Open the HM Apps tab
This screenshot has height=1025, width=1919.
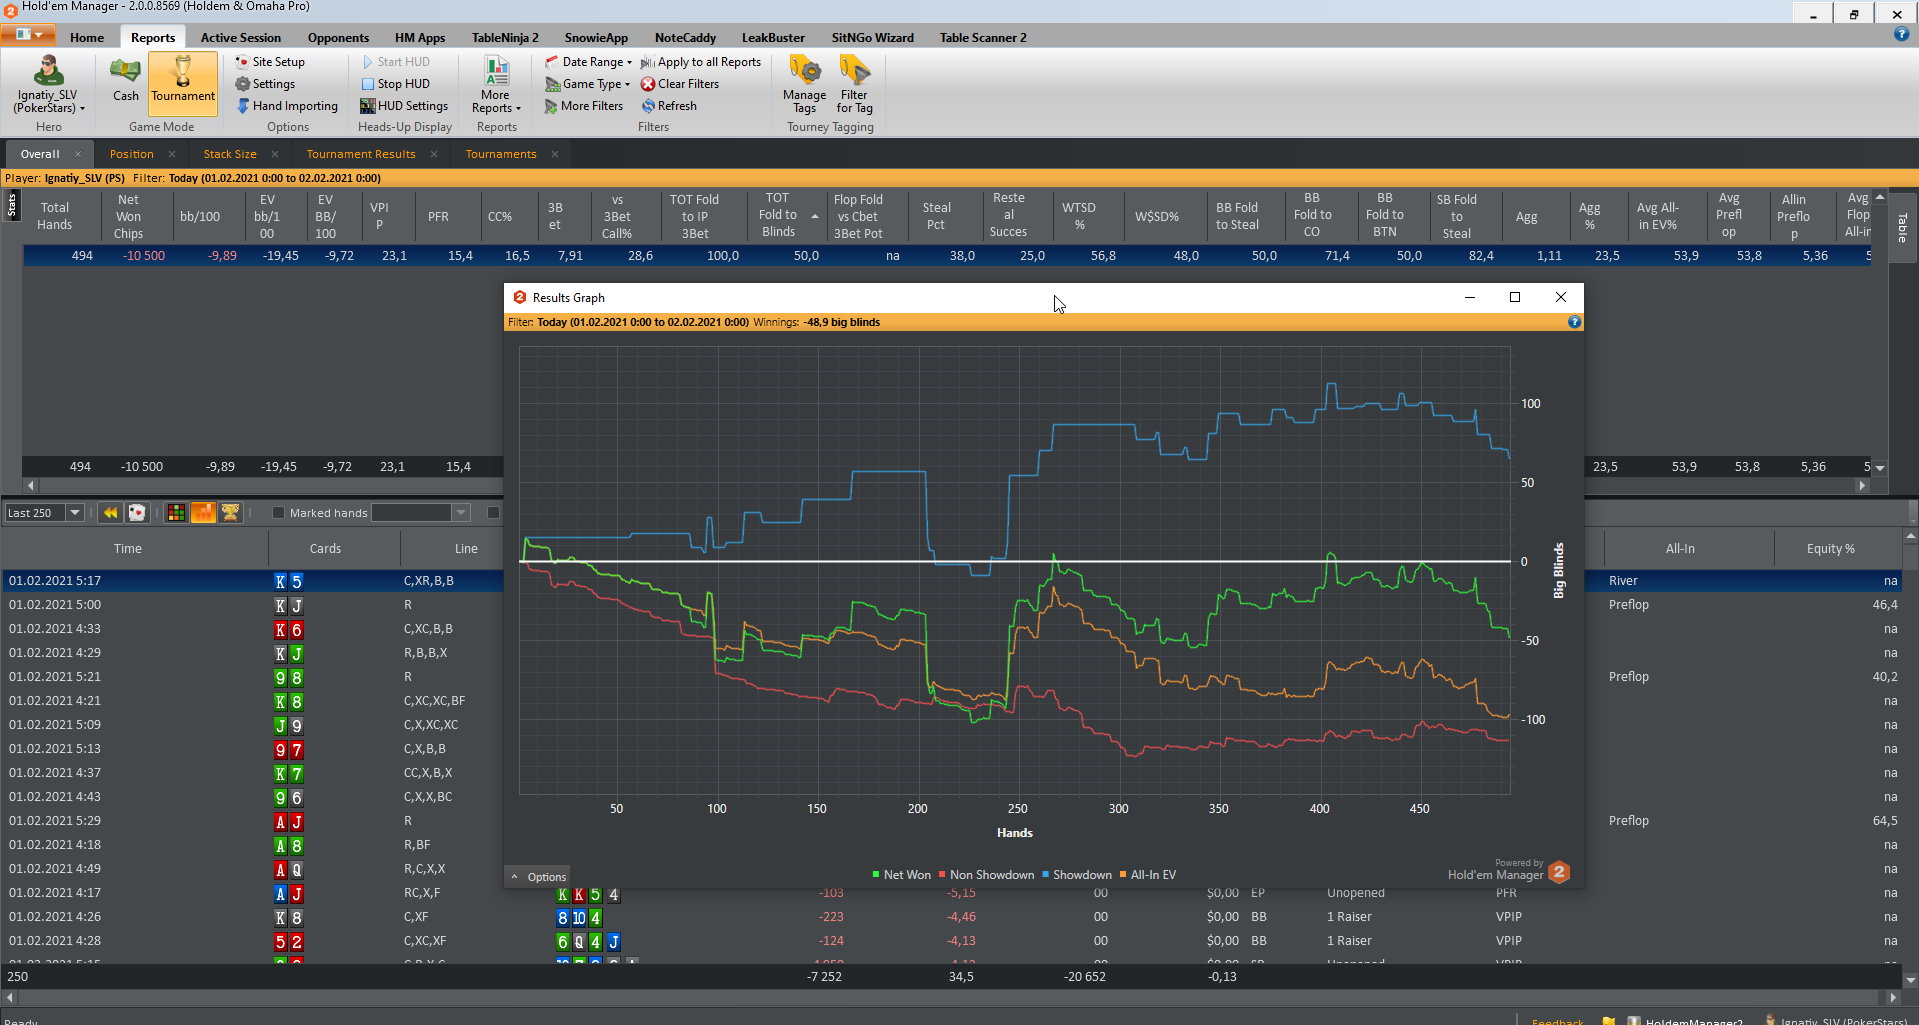(420, 38)
